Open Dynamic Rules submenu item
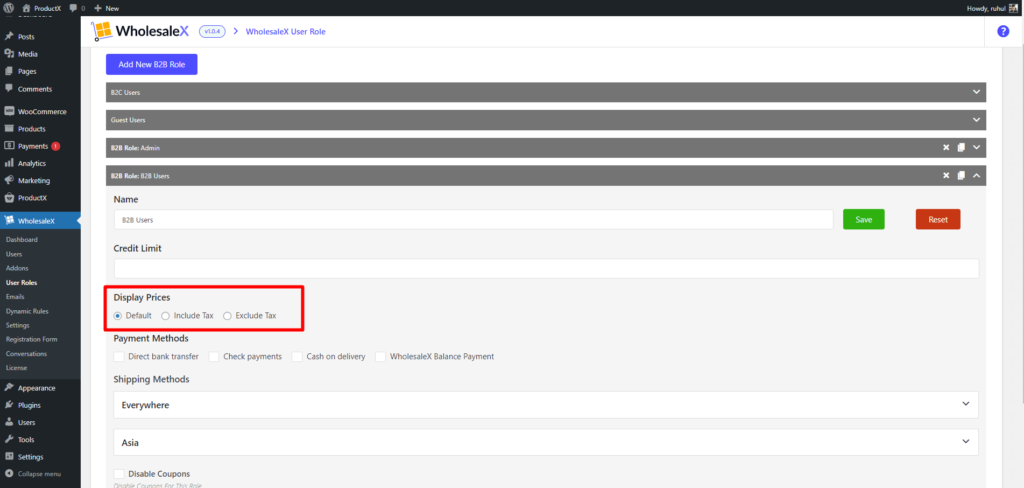This screenshot has height=488, width=1024. tap(27, 312)
